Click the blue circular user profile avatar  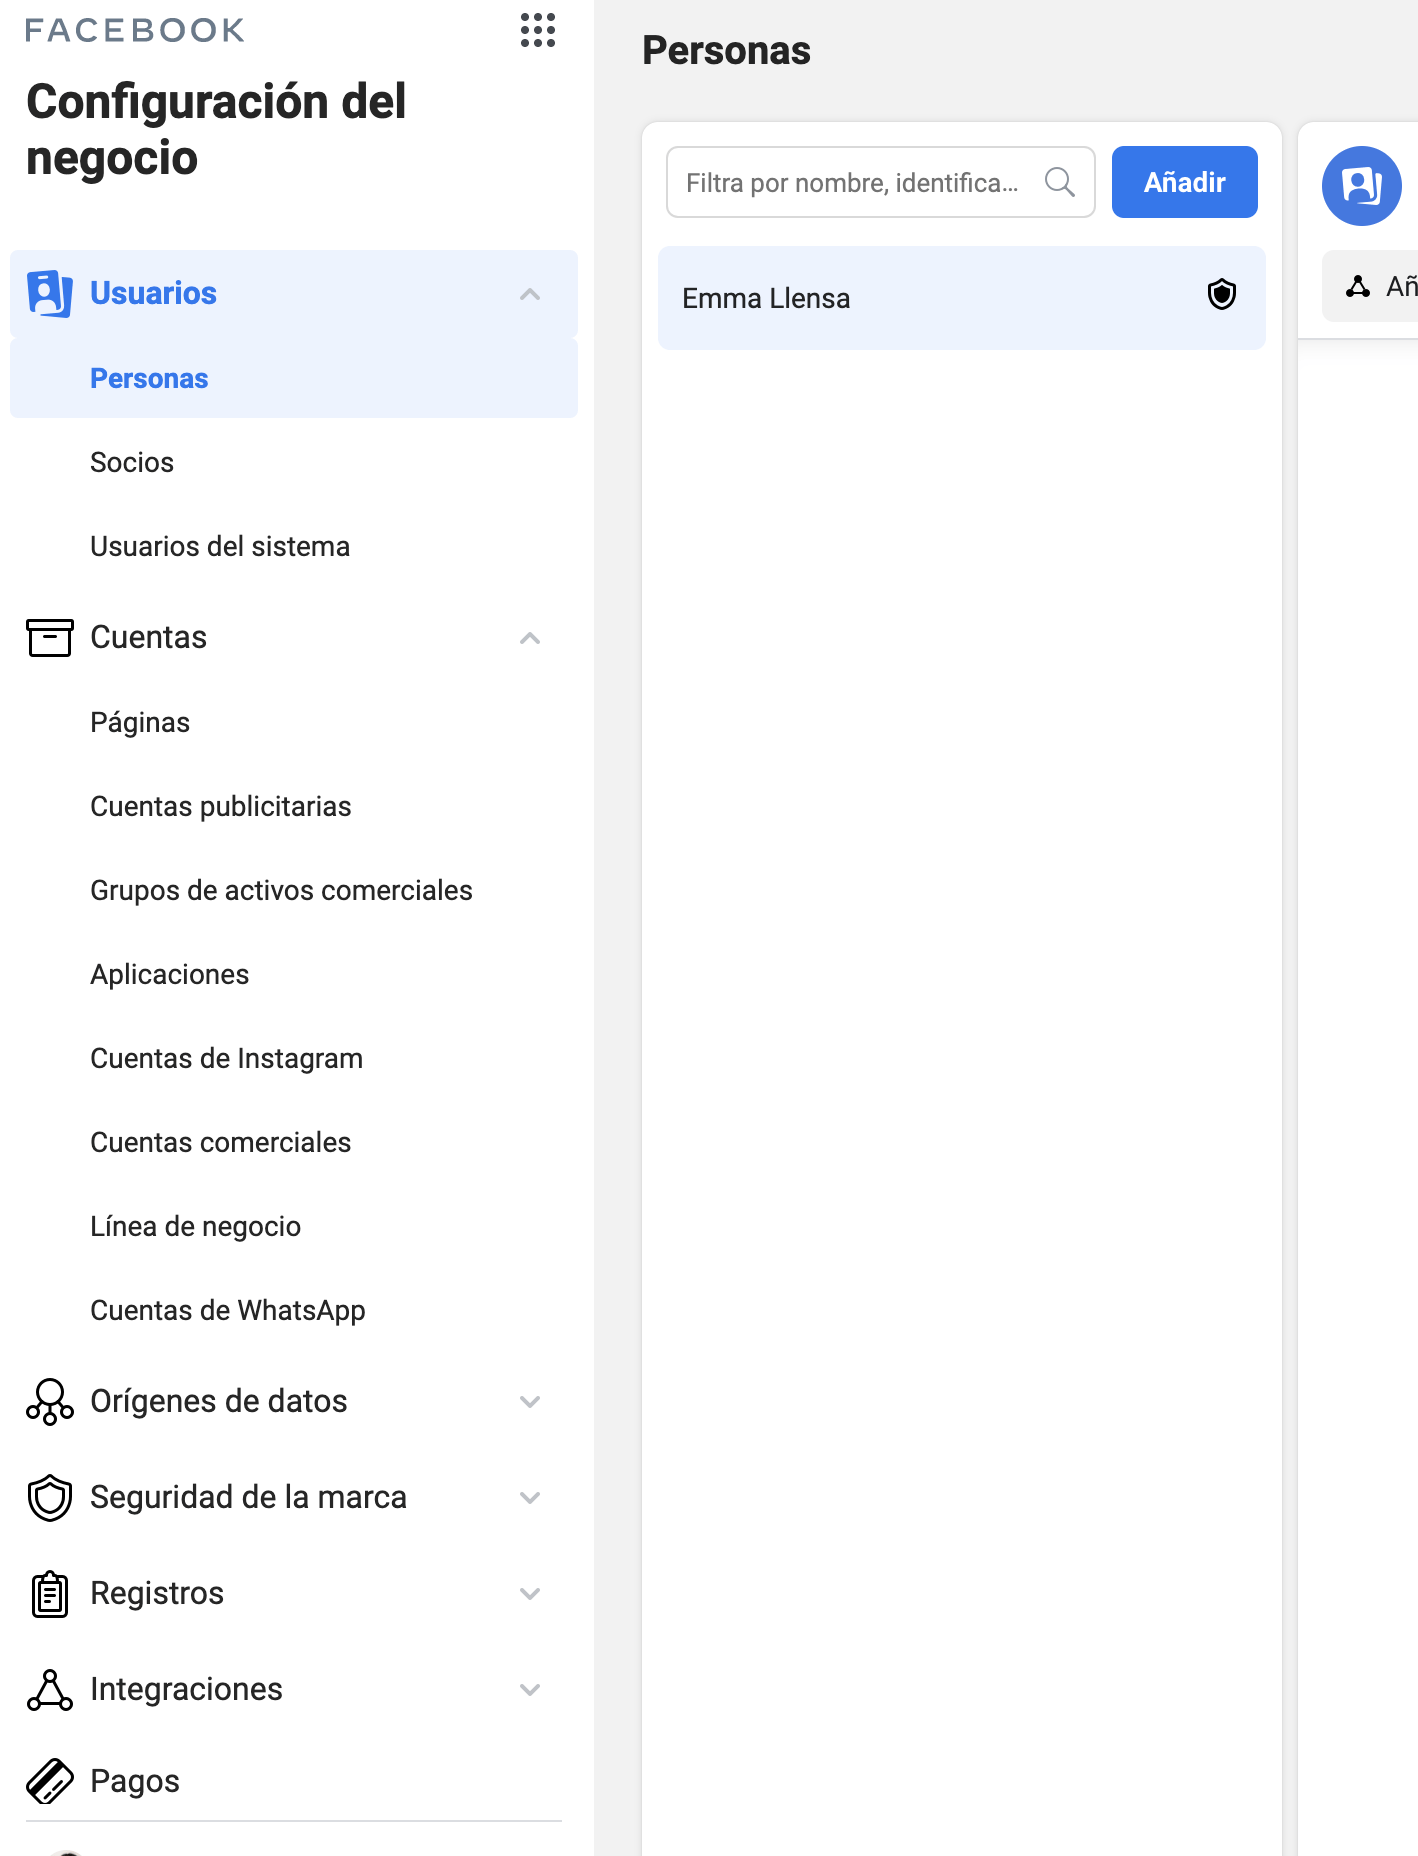pyautogui.click(x=1362, y=186)
